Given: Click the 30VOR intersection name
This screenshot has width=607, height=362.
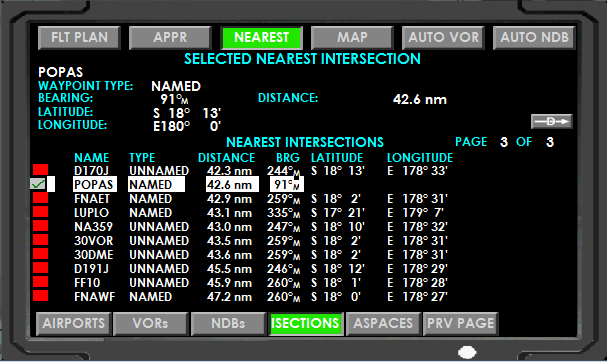Looking at the screenshot, I should pyautogui.click(x=94, y=241).
